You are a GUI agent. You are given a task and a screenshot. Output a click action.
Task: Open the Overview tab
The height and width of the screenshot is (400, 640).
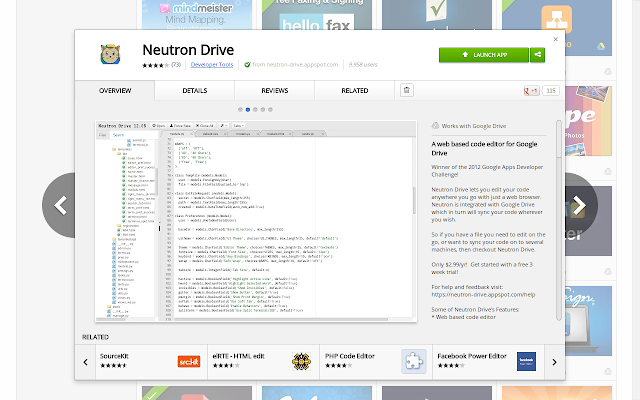tap(115, 91)
